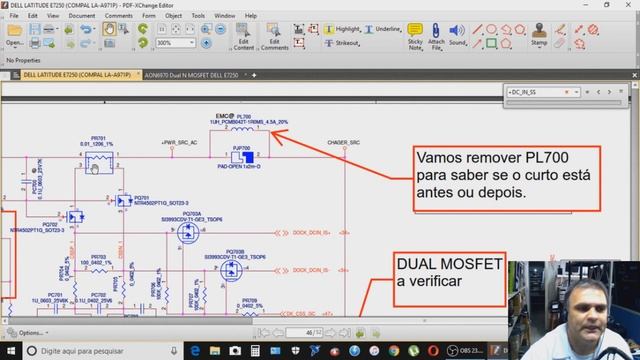Click the page number field showing 46
640x360 pixels.
point(304,333)
